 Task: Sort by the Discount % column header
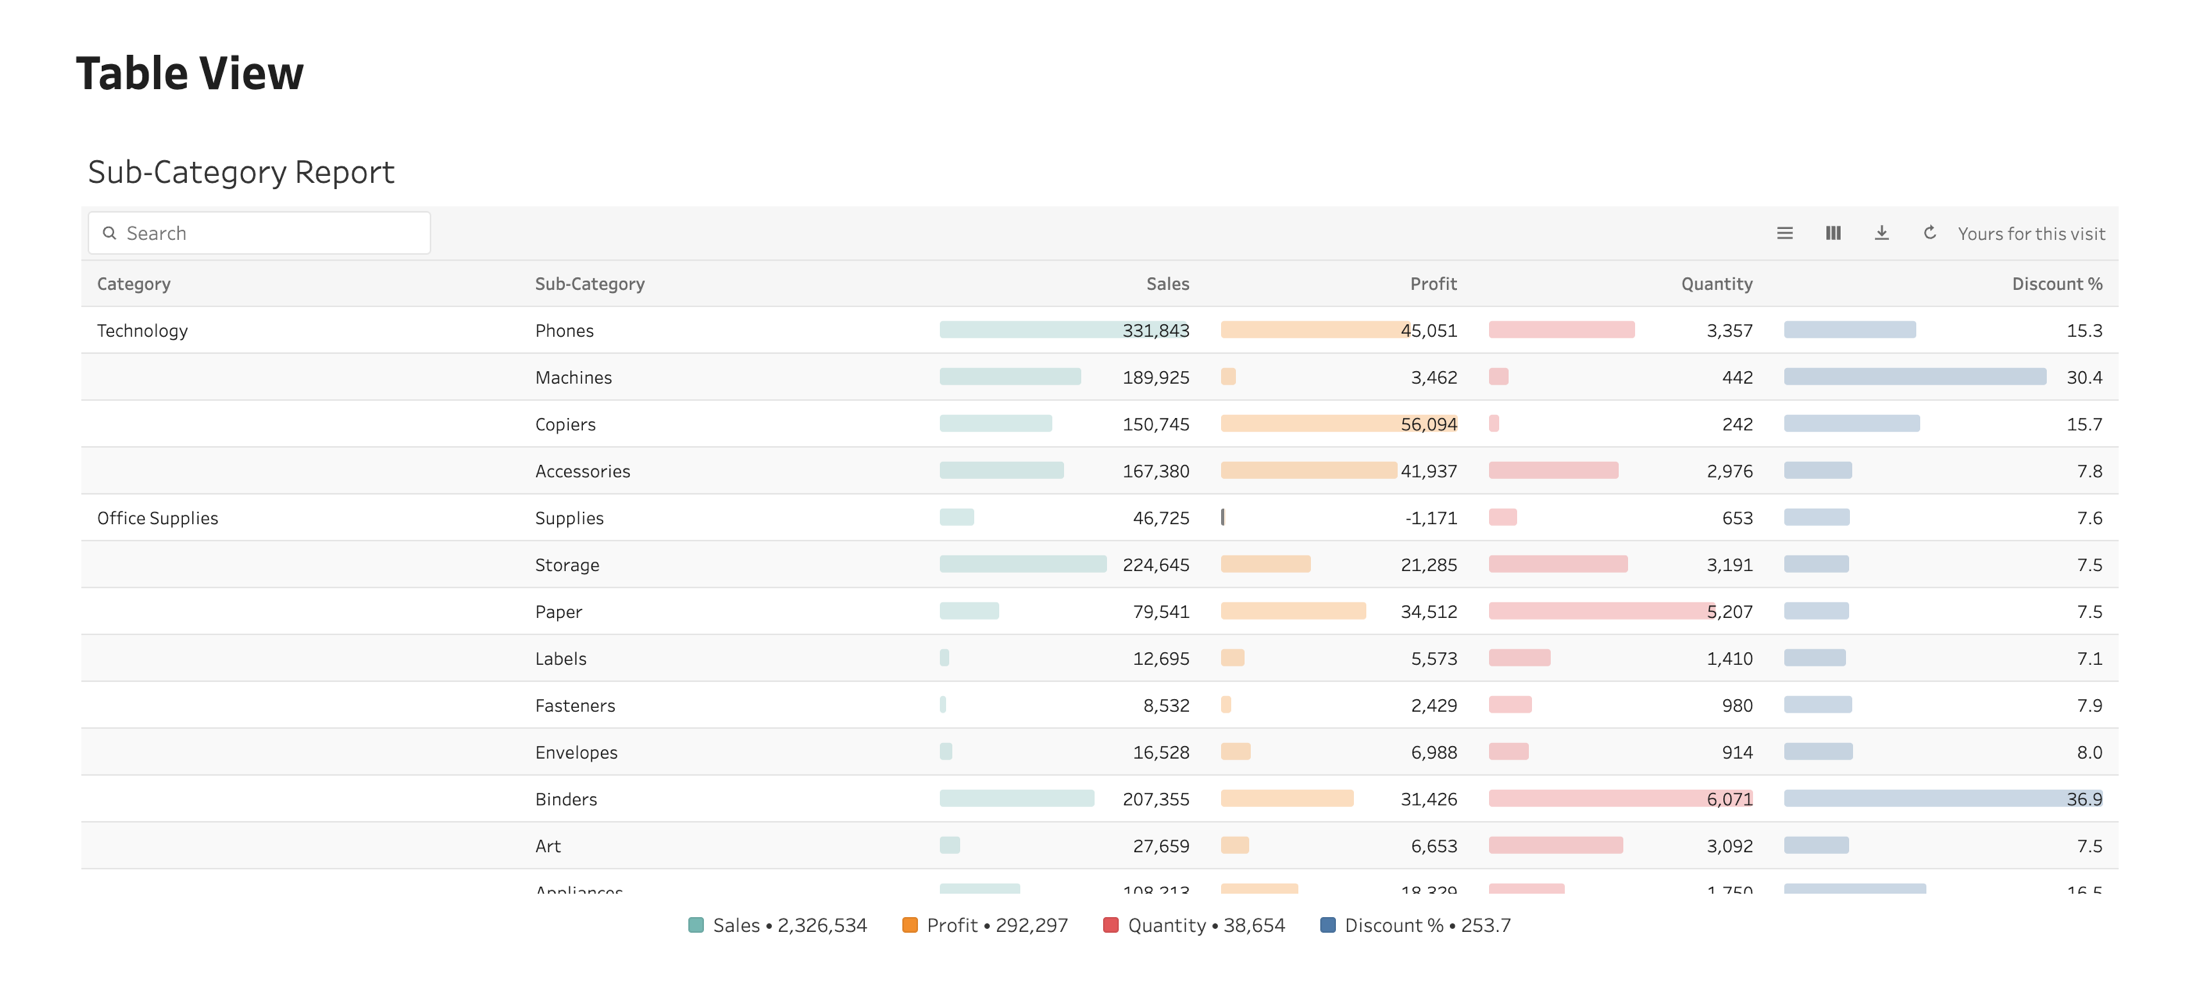pos(2057,284)
